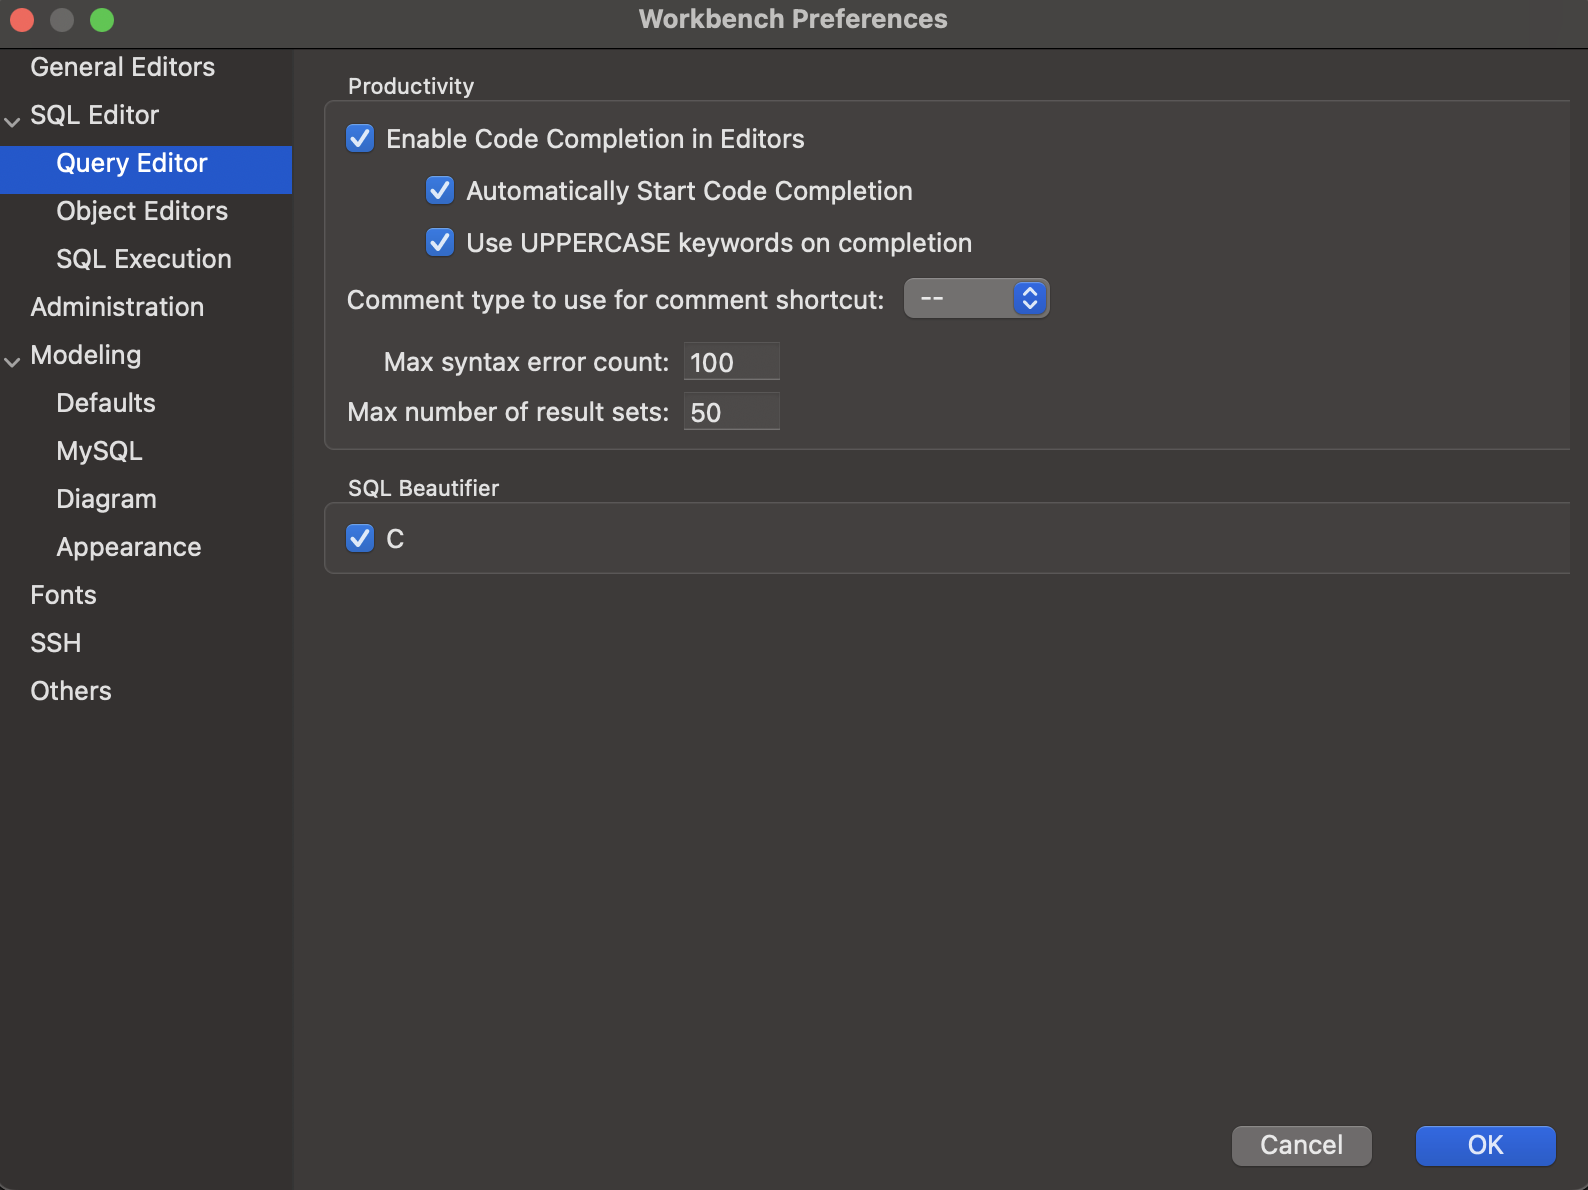1588x1190 pixels.
Task: Toggle Use UPPERCASE keywords on completion
Action: click(440, 242)
